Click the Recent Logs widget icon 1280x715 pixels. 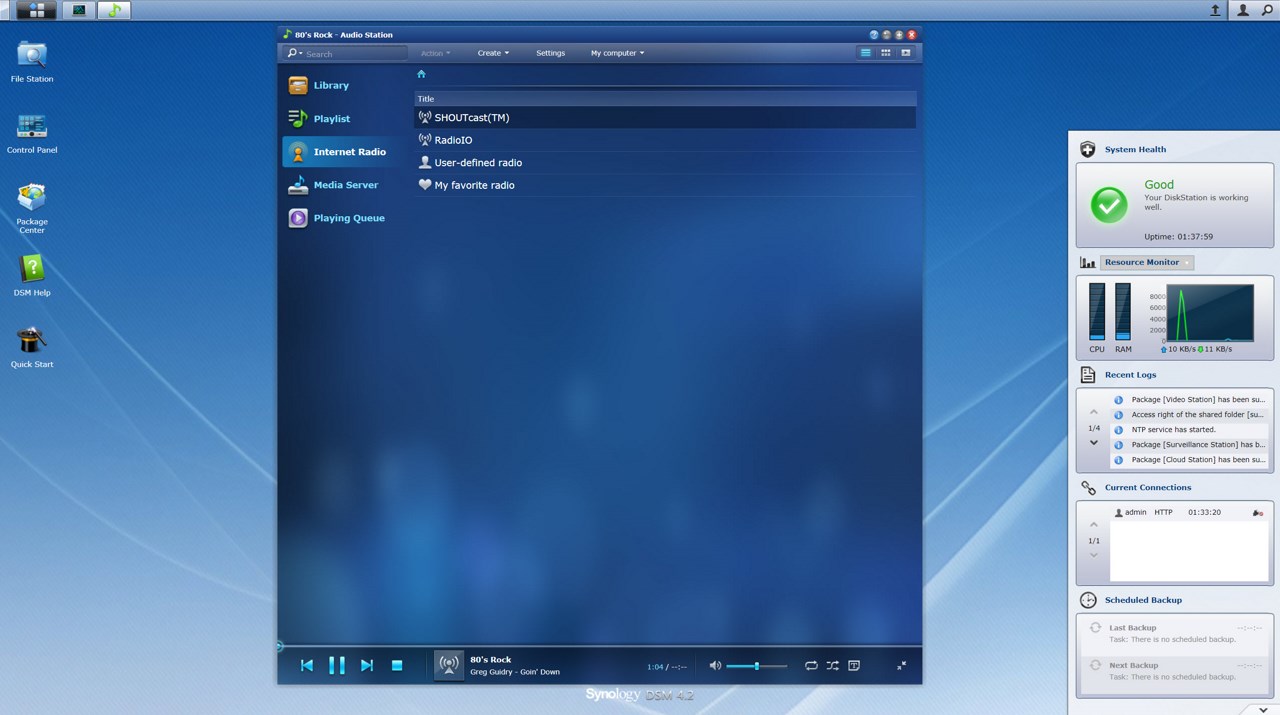tap(1088, 375)
